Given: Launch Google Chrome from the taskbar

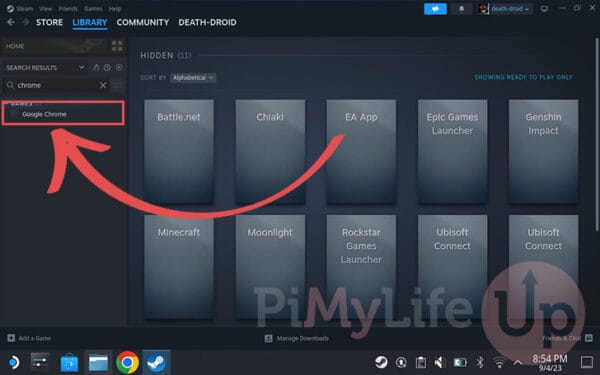Looking at the screenshot, I should (127, 362).
